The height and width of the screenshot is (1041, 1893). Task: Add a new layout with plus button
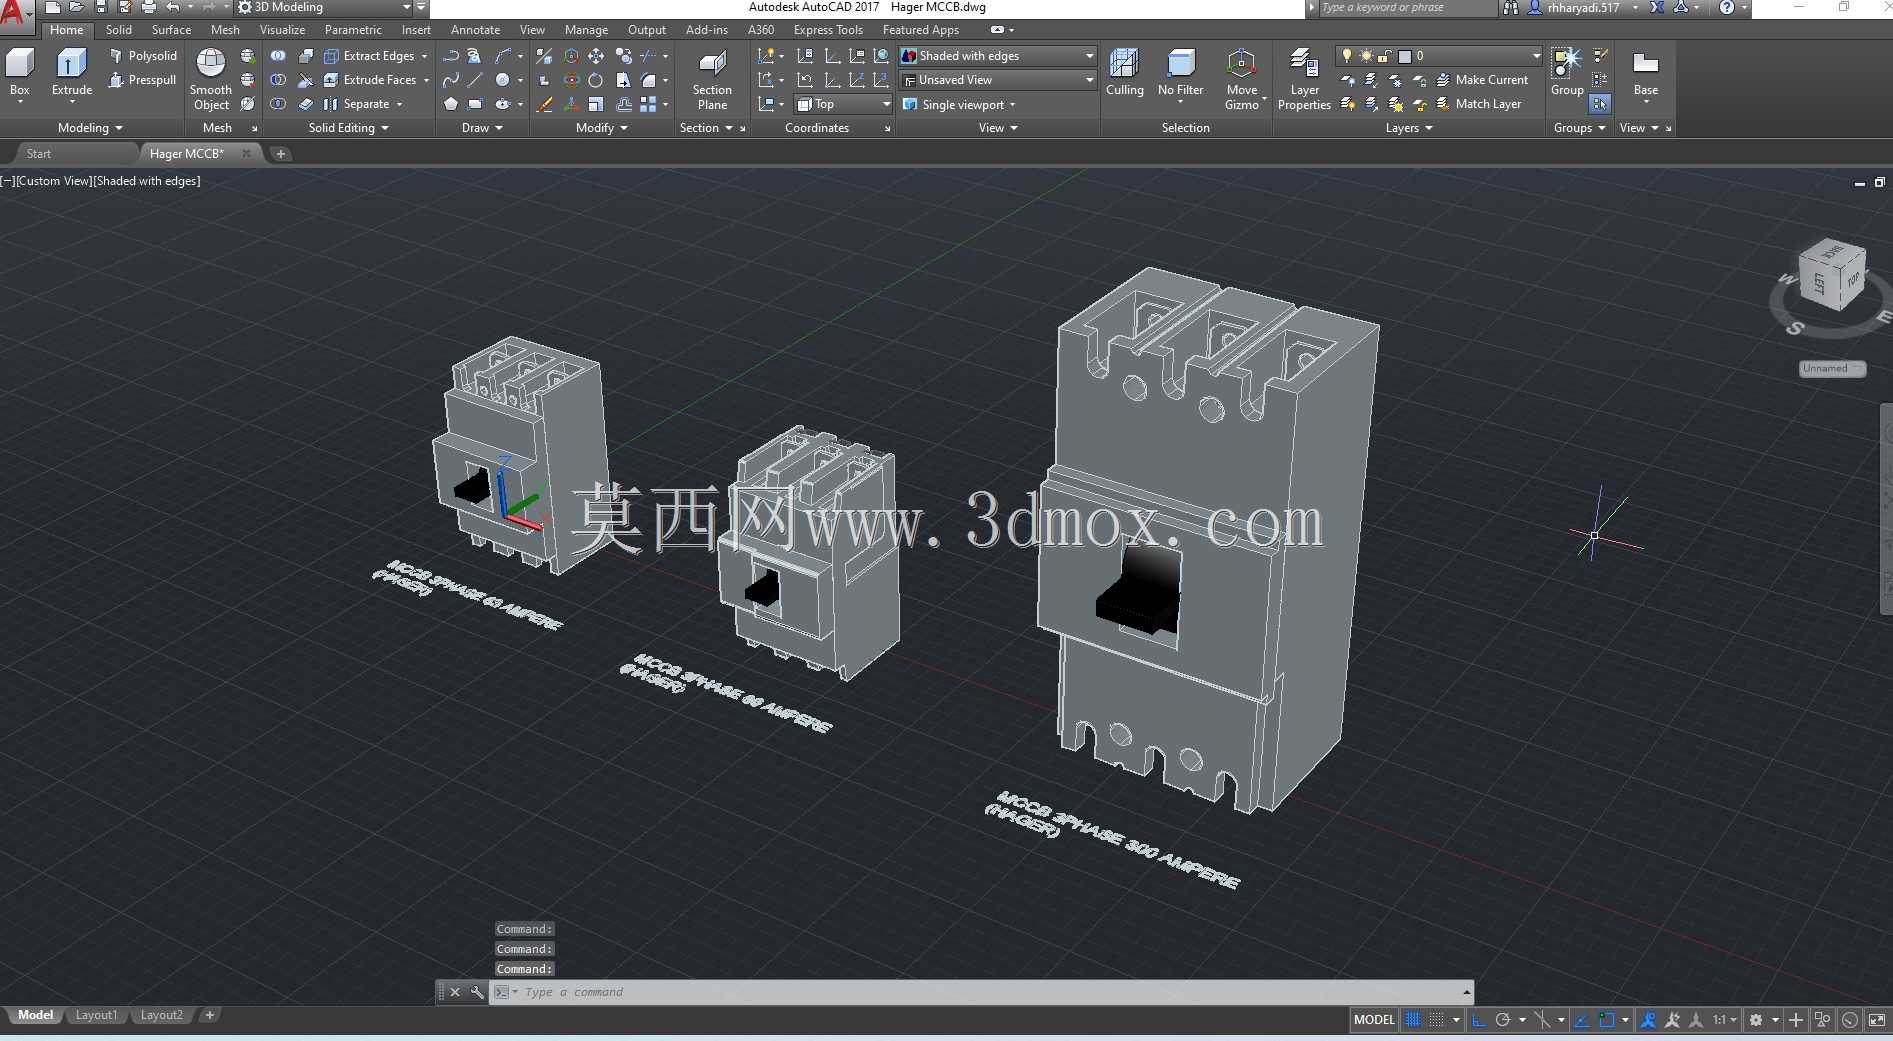pos(209,1016)
